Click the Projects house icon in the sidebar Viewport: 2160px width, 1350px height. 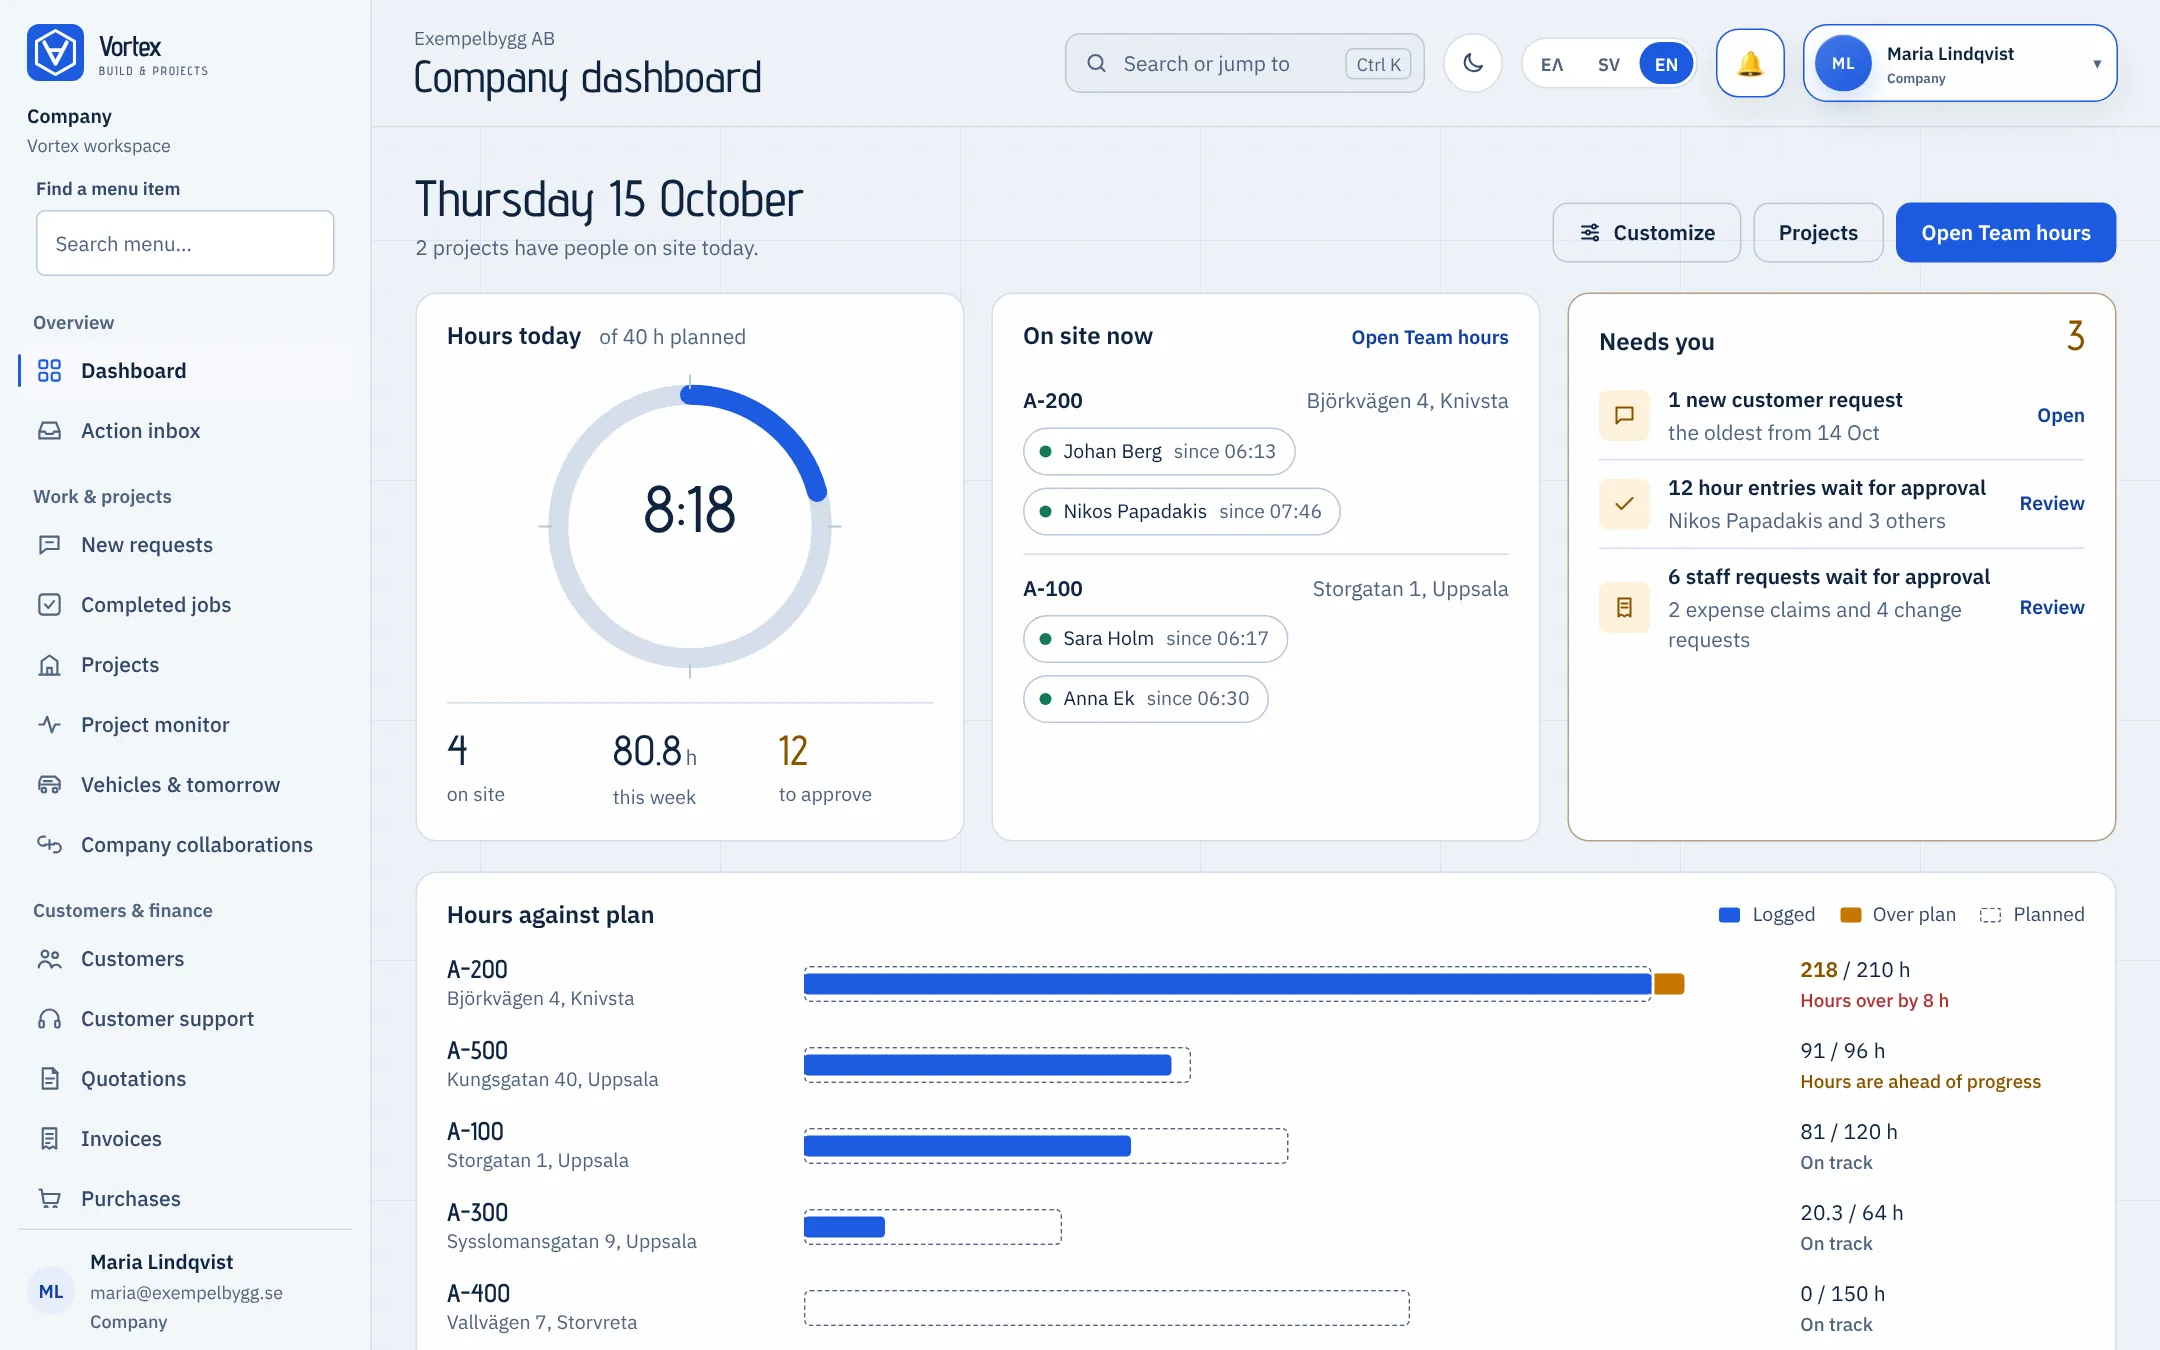click(x=49, y=665)
